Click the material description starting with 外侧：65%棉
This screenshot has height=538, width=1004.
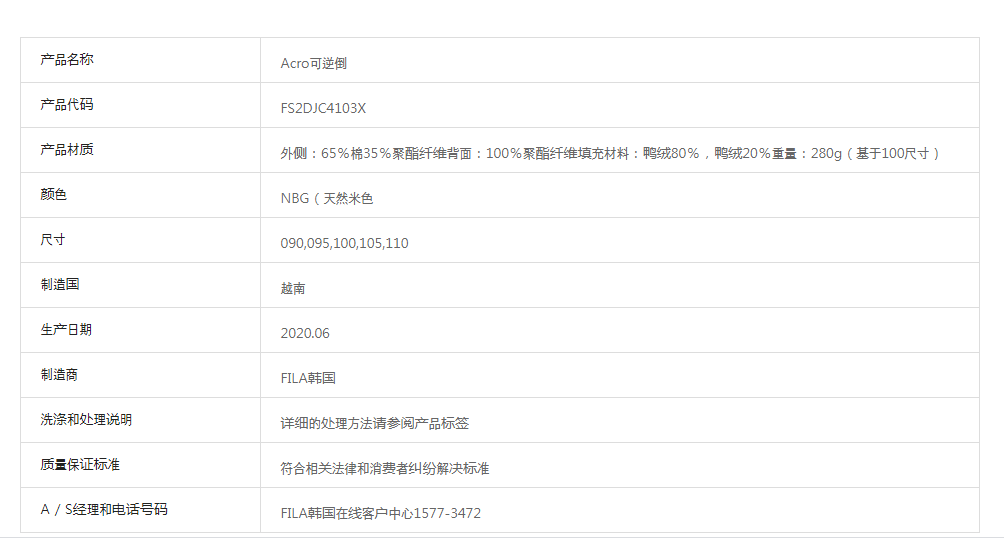(x=610, y=153)
